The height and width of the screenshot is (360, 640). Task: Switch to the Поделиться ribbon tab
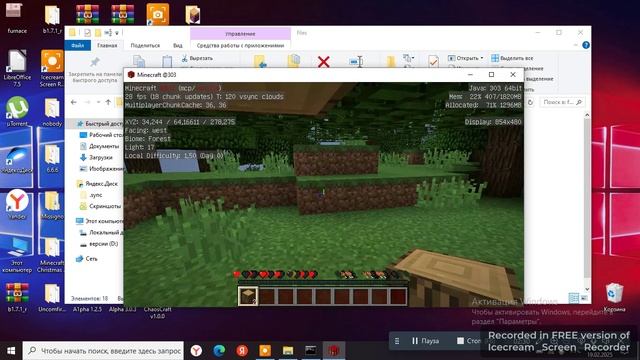point(145,45)
